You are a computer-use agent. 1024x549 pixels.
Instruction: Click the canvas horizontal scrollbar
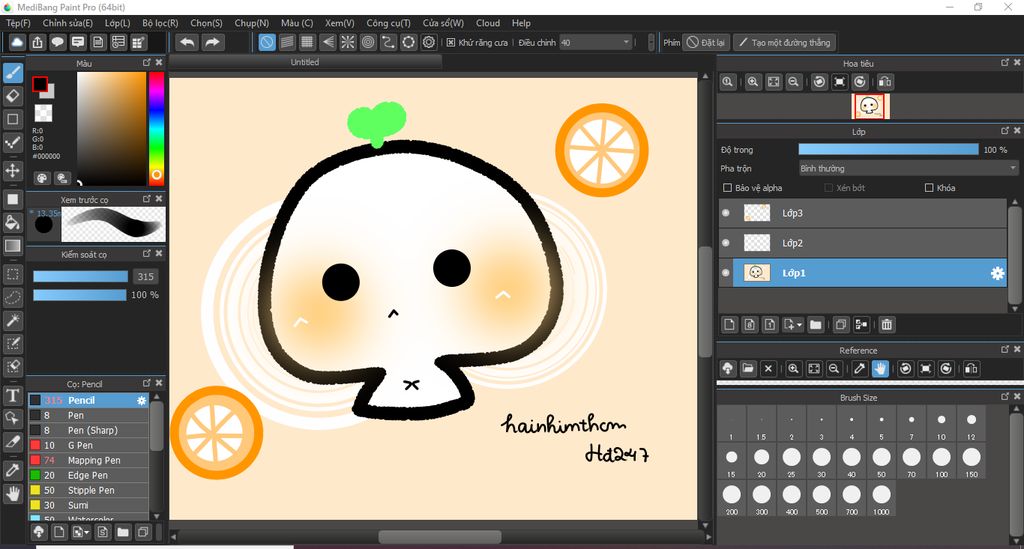coord(440,537)
